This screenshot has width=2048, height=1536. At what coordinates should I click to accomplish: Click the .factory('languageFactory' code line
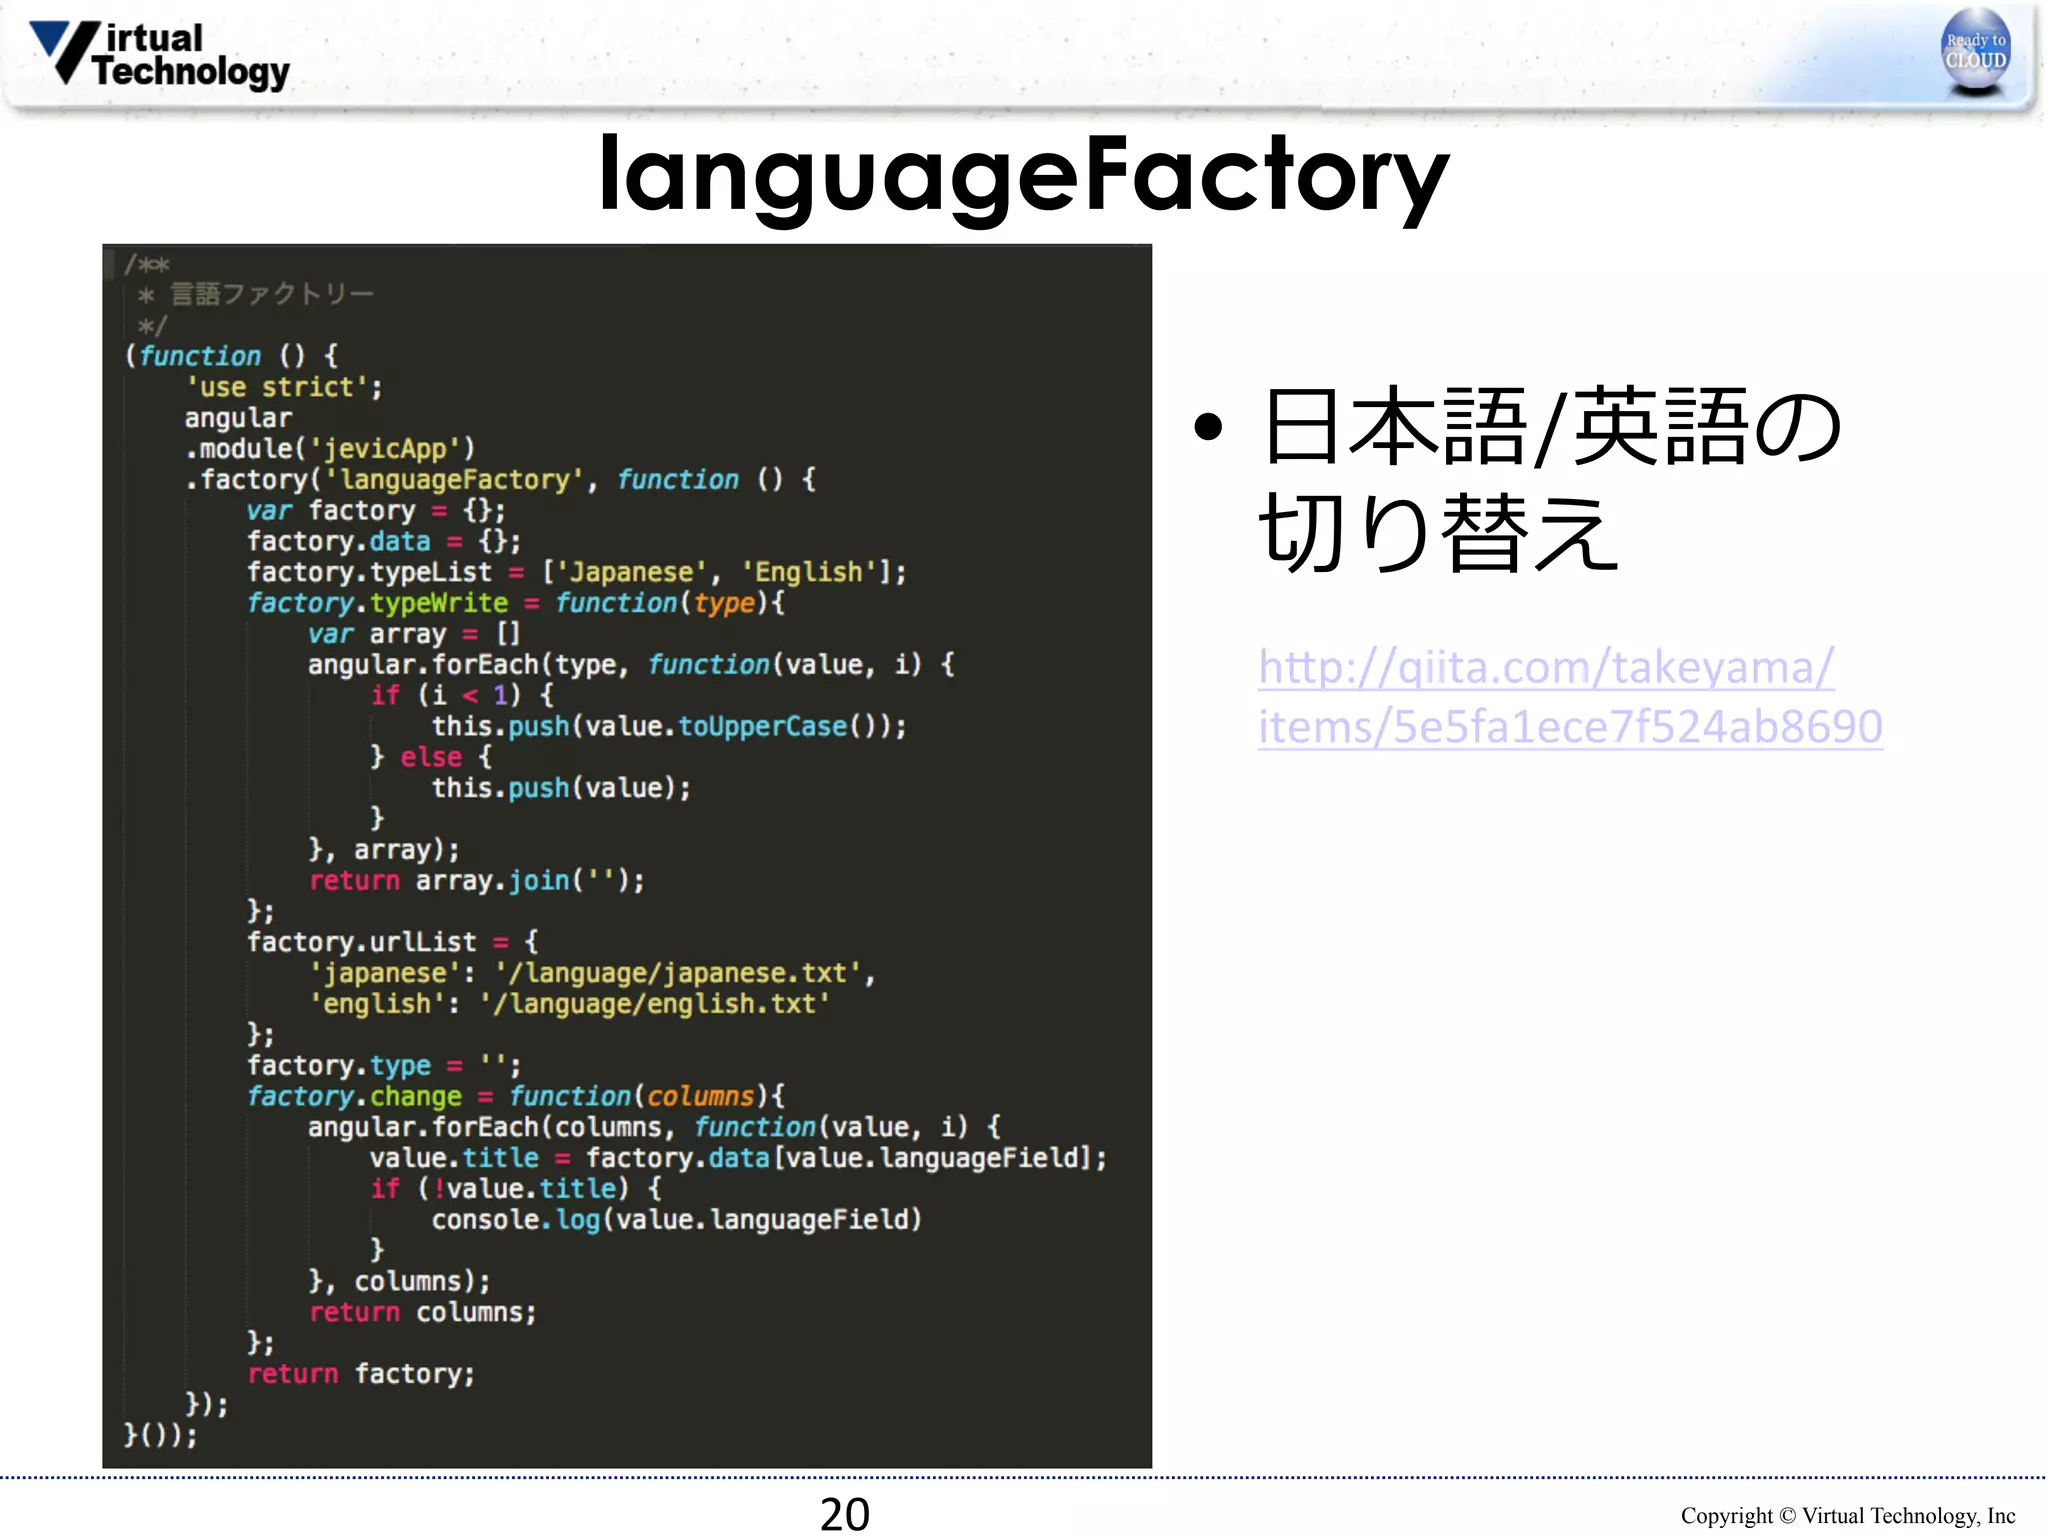[500, 480]
